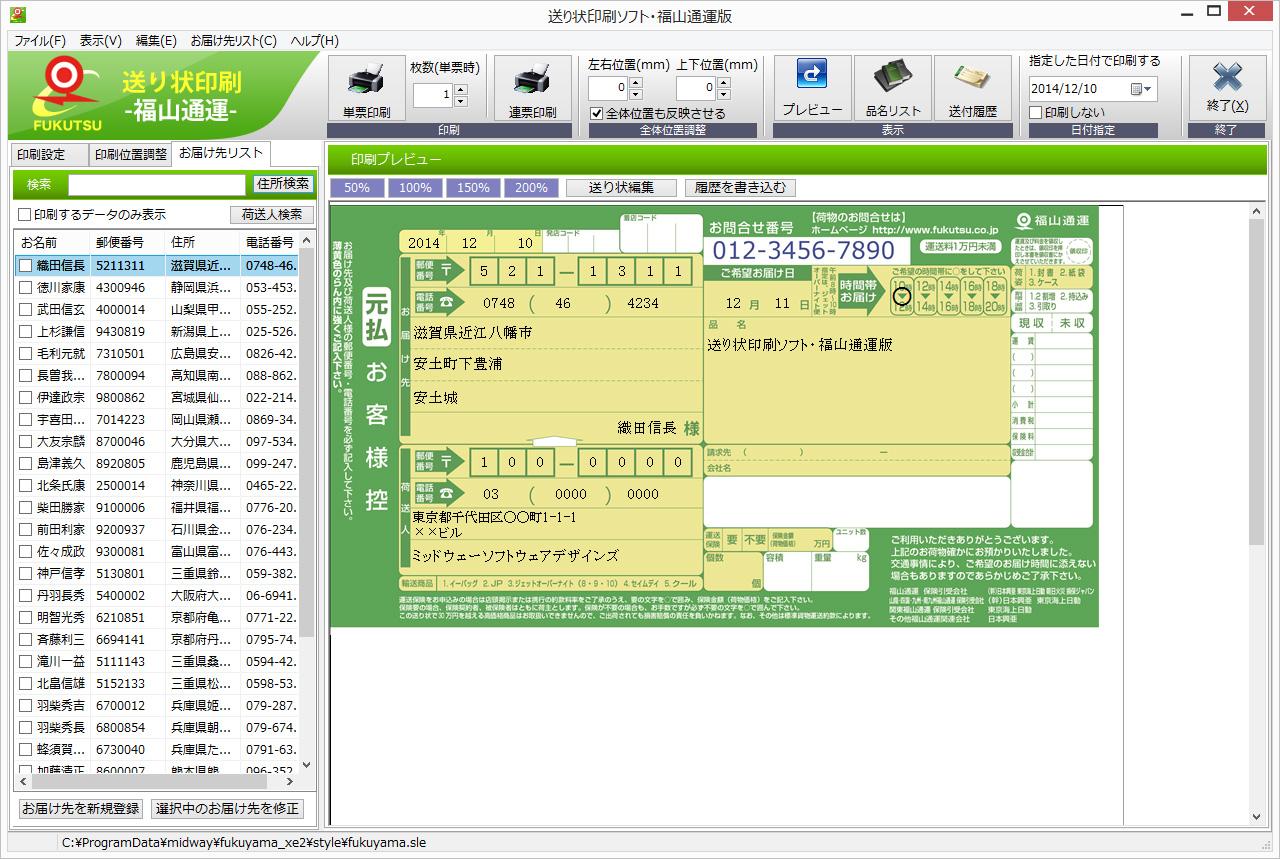Check the box for 毛利元就

(25, 354)
